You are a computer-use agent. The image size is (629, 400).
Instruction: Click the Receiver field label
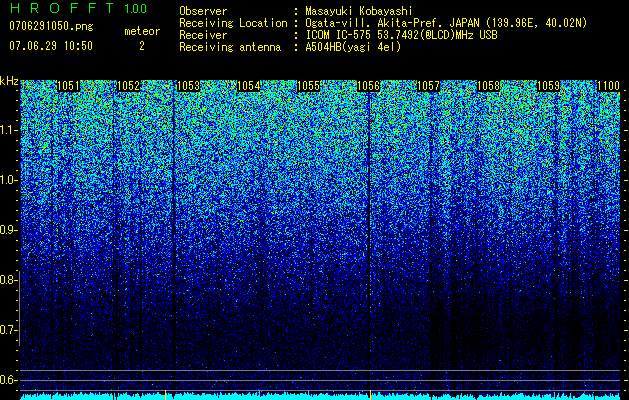203,35
